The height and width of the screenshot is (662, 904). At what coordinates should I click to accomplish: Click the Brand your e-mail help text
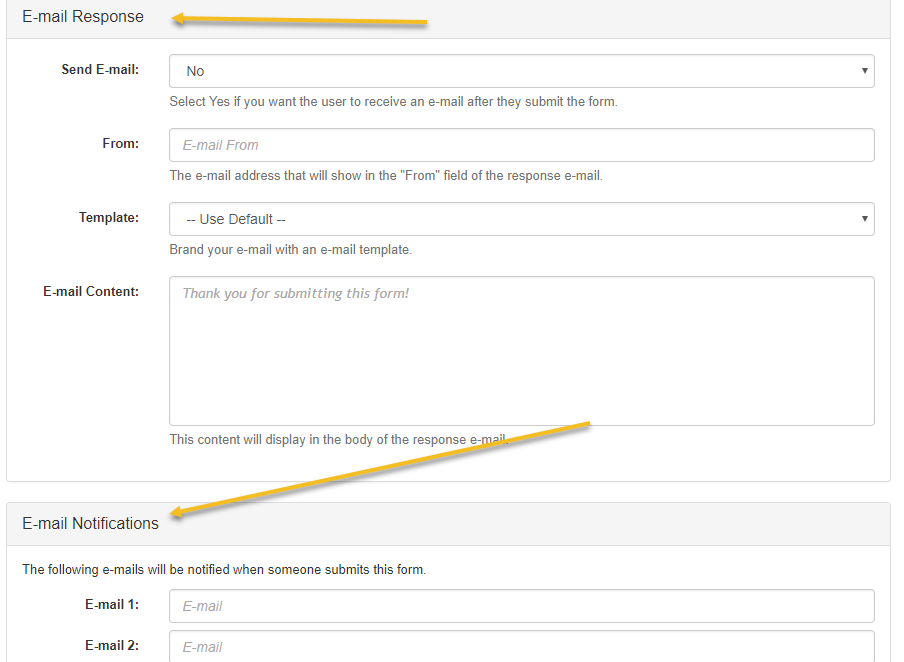[291, 250]
